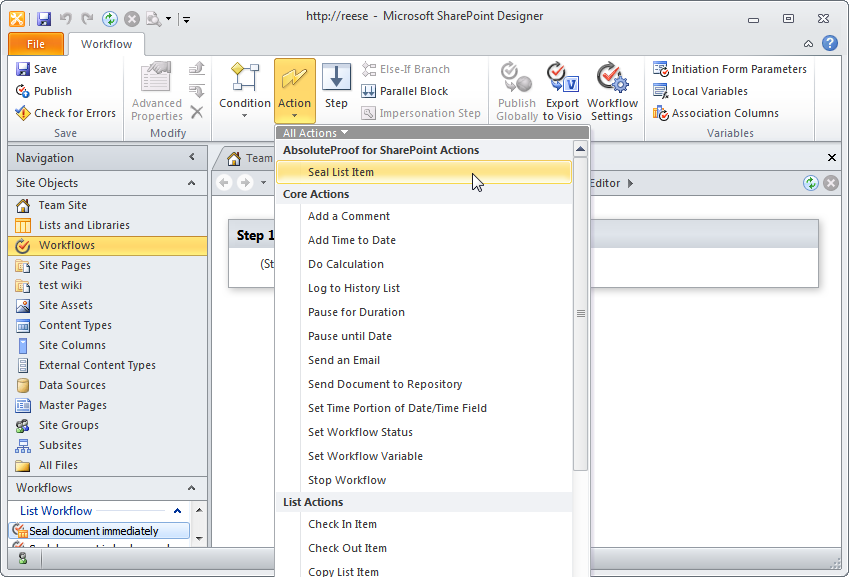Collapse the Site Objects section
849x577 pixels.
tap(192, 183)
